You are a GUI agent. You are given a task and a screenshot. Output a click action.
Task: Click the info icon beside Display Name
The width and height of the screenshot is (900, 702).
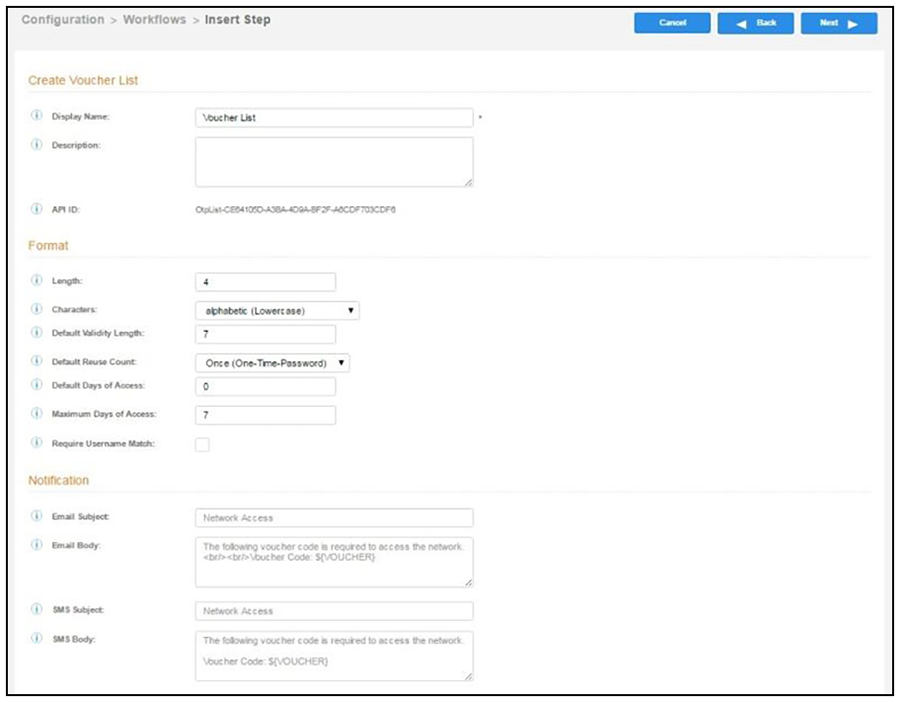(x=36, y=115)
